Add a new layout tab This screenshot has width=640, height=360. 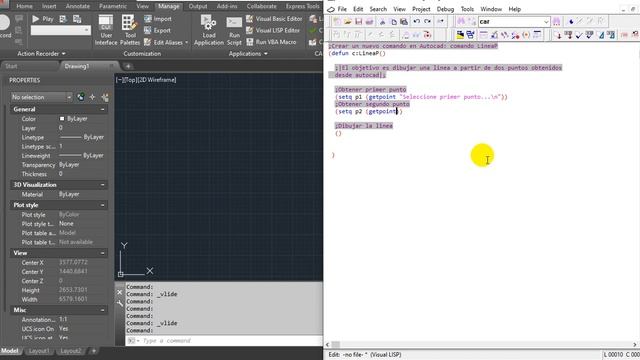point(93,351)
